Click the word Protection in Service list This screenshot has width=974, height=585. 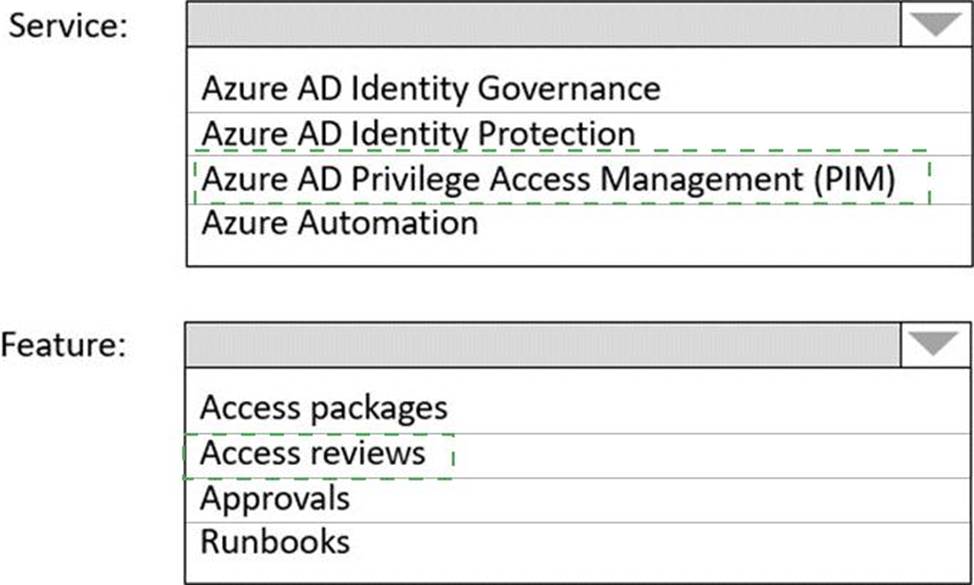(556, 133)
